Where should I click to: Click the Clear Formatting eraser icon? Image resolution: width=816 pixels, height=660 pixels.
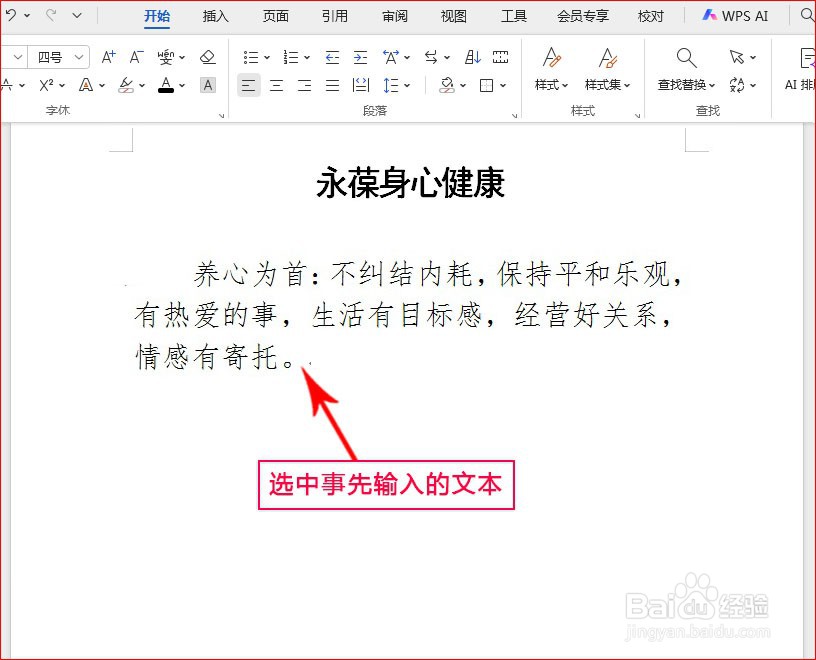click(x=208, y=57)
